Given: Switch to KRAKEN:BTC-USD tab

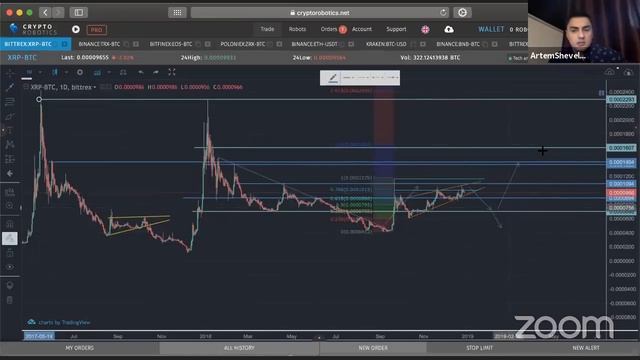Looking at the screenshot, I should coord(386,44).
